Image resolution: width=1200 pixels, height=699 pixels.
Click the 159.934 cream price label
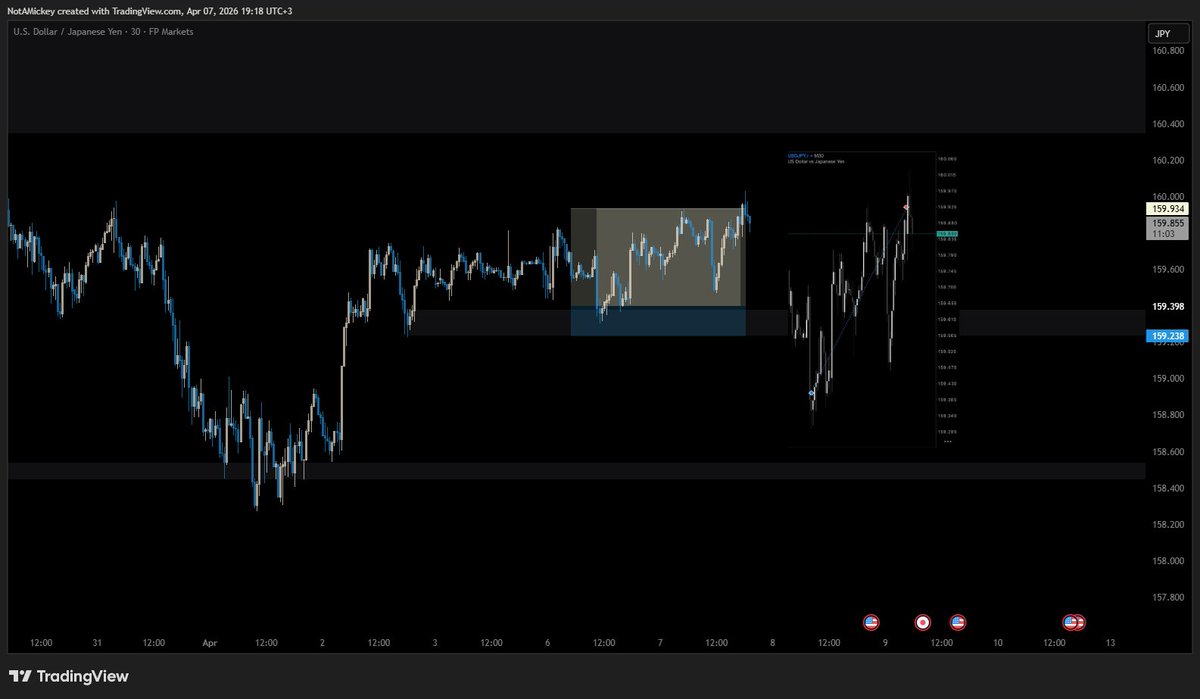point(1168,209)
